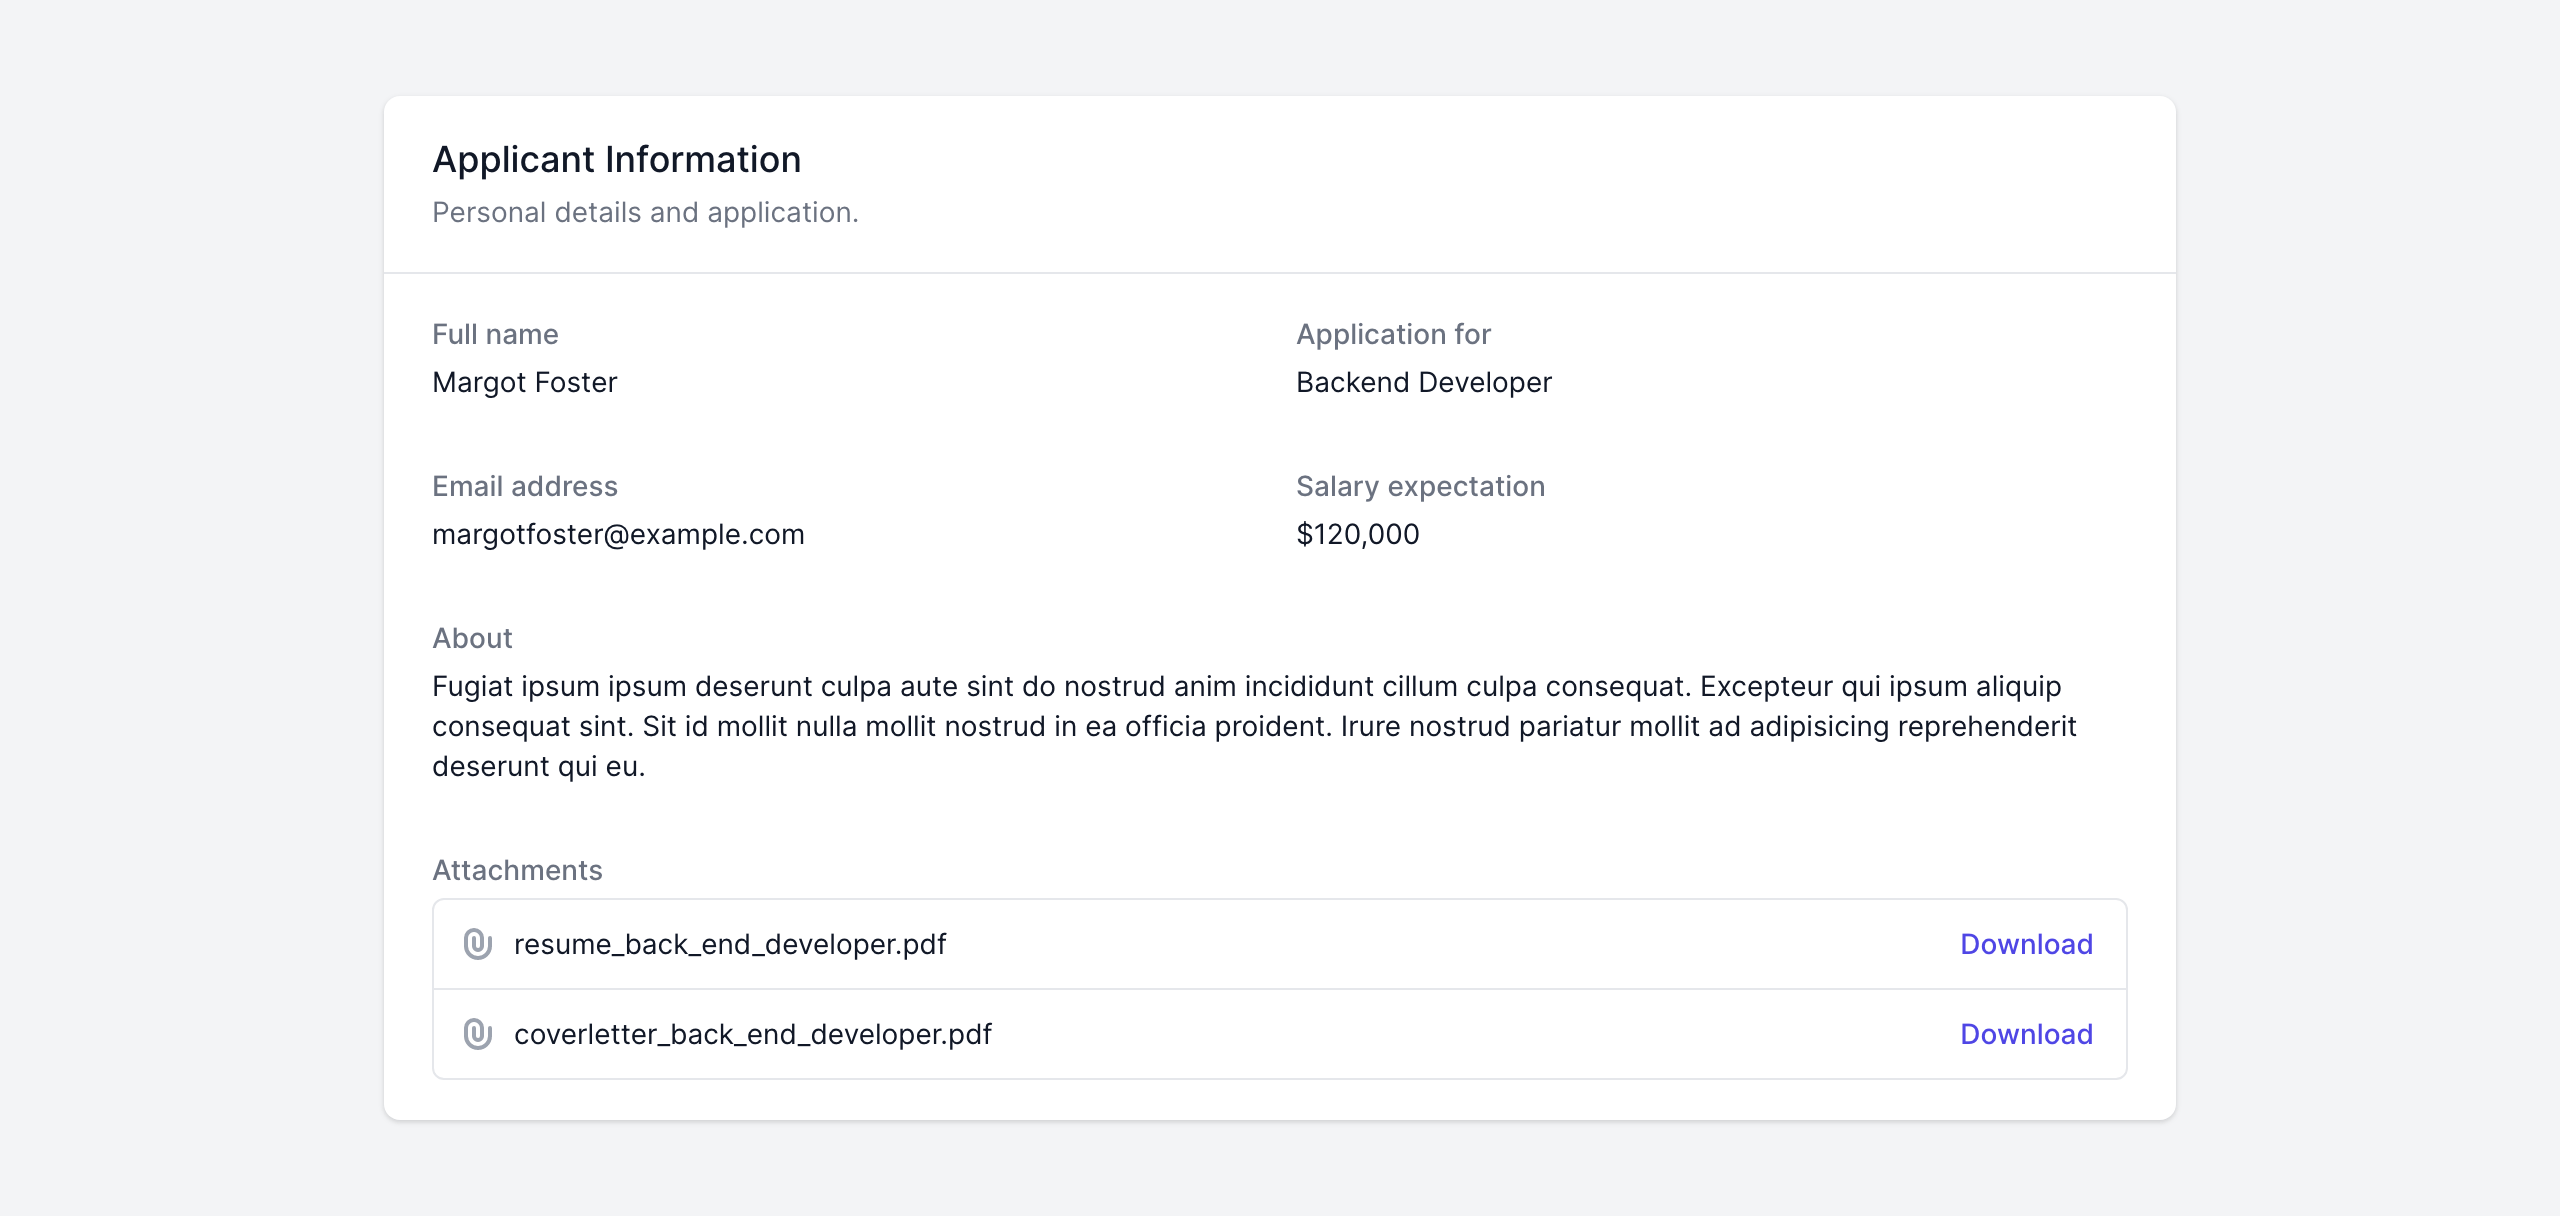Click the Application for label

(1393, 334)
